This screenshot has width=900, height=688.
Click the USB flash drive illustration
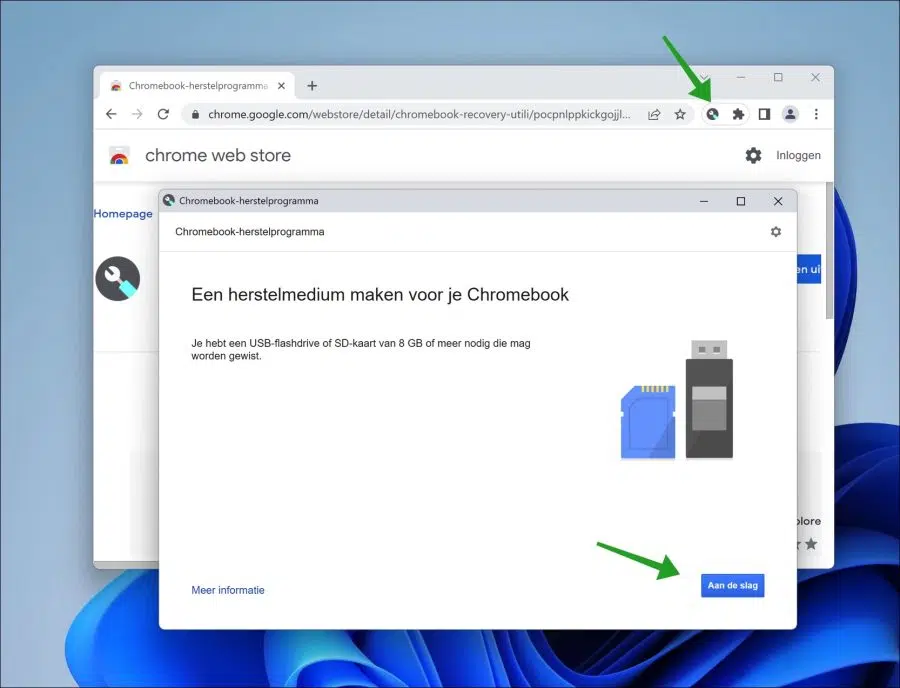[709, 399]
